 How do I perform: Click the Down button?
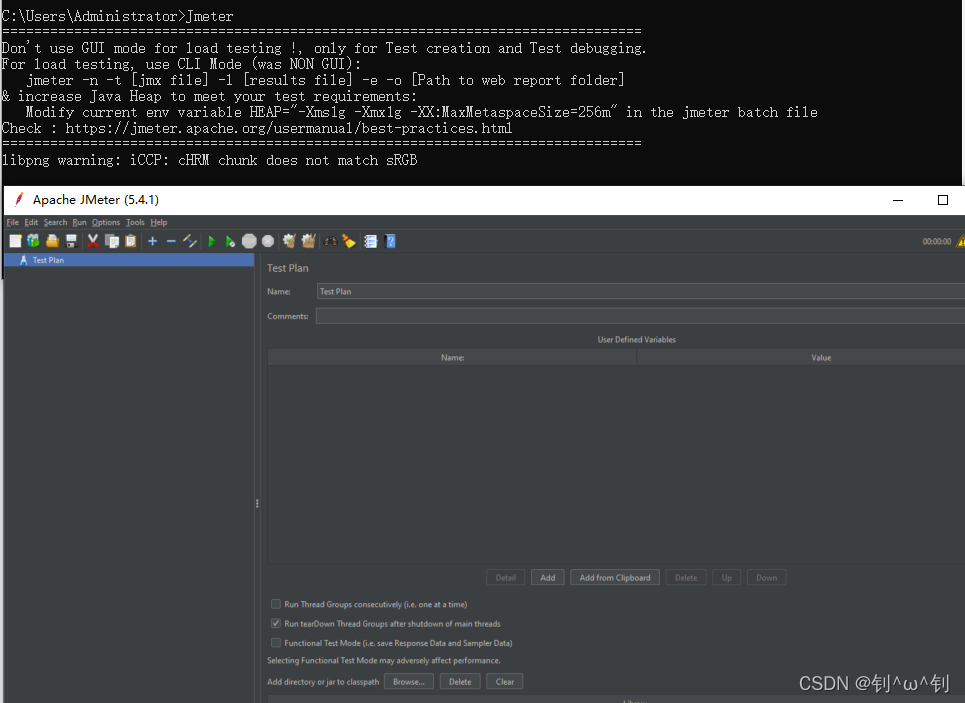pyautogui.click(x=766, y=577)
